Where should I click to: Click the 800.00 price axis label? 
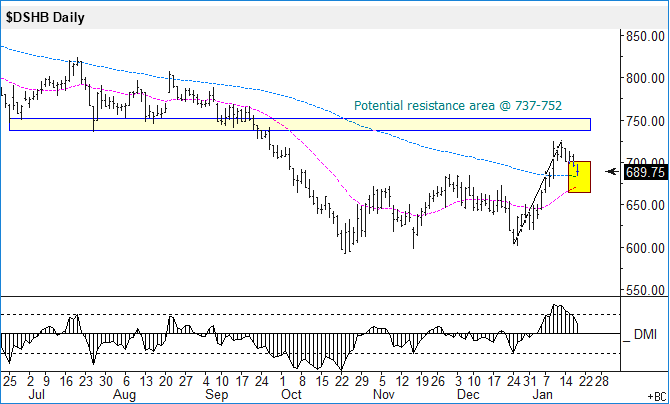[x=645, y=79]
